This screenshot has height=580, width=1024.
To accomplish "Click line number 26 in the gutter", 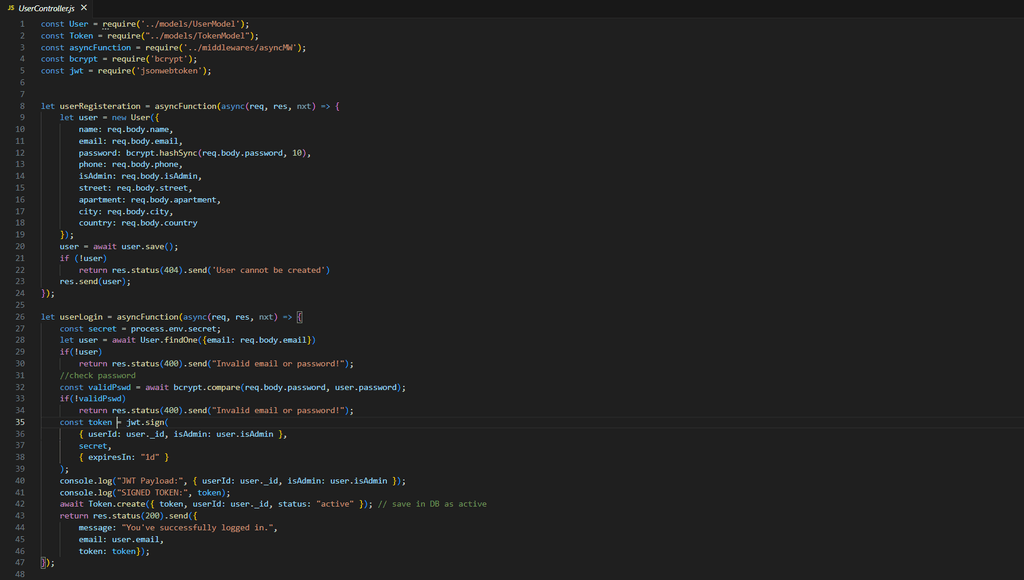I will pyautogui.click(x=20, y=317).
